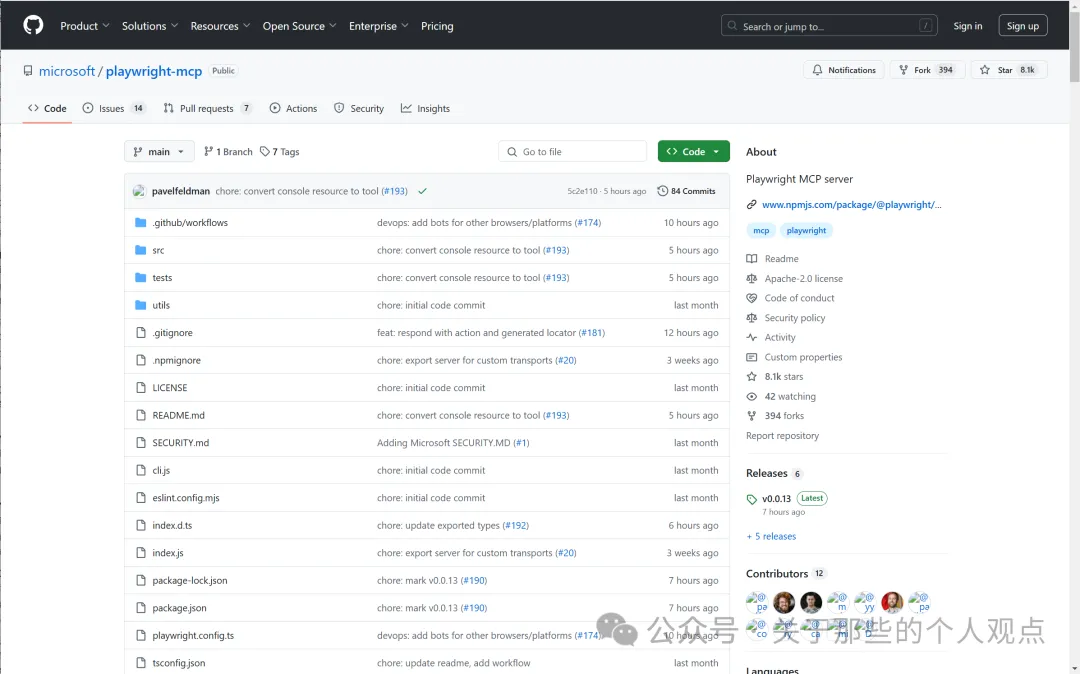Screen dimensions: 1080x674
Task: Click the tests folder icon
Action: tap(141, 277)
